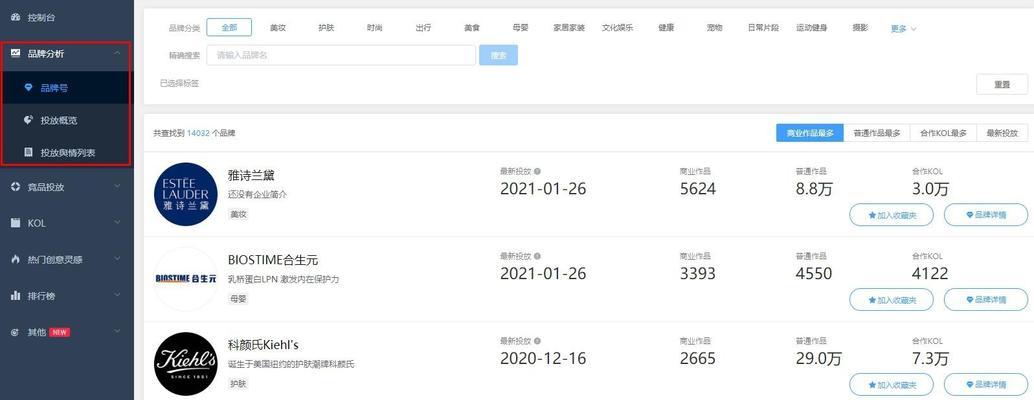Filter brands by 运动健身 category
Screen dimensions: 1034x400
click(x=812, y=28)
